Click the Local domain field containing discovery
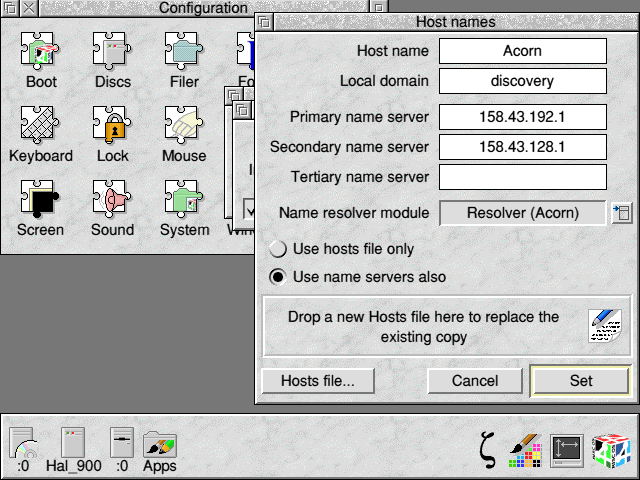This screenshot has width=640, height=480. (522, 81)
